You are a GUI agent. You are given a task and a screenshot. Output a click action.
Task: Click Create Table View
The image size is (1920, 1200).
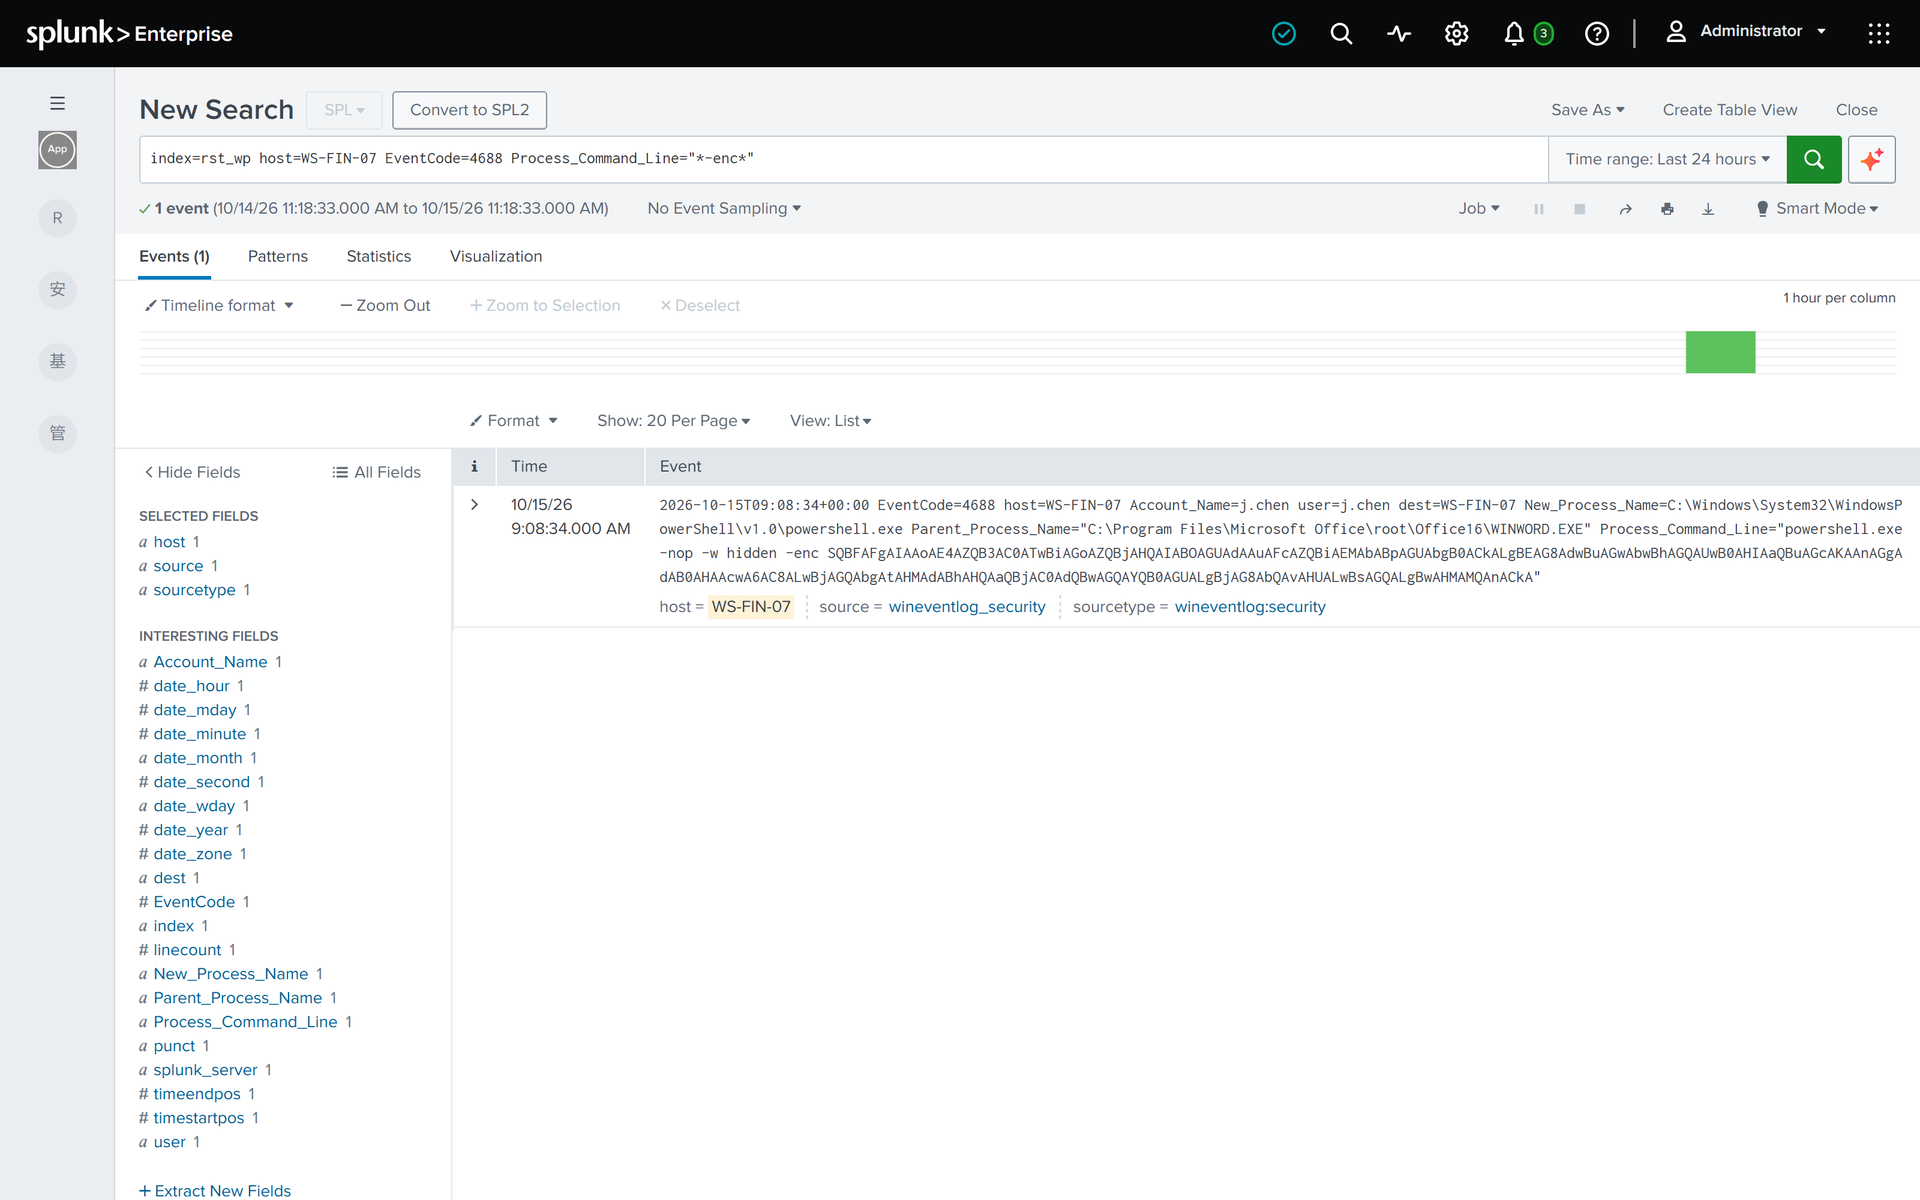point(1729,110)
